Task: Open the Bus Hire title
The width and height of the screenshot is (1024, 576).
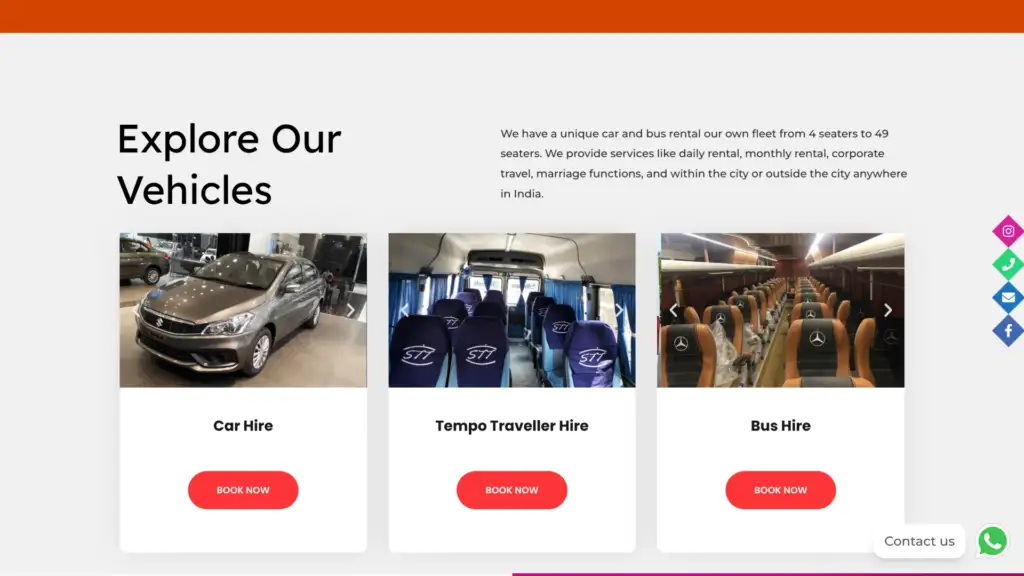Action: click(780, 426)
